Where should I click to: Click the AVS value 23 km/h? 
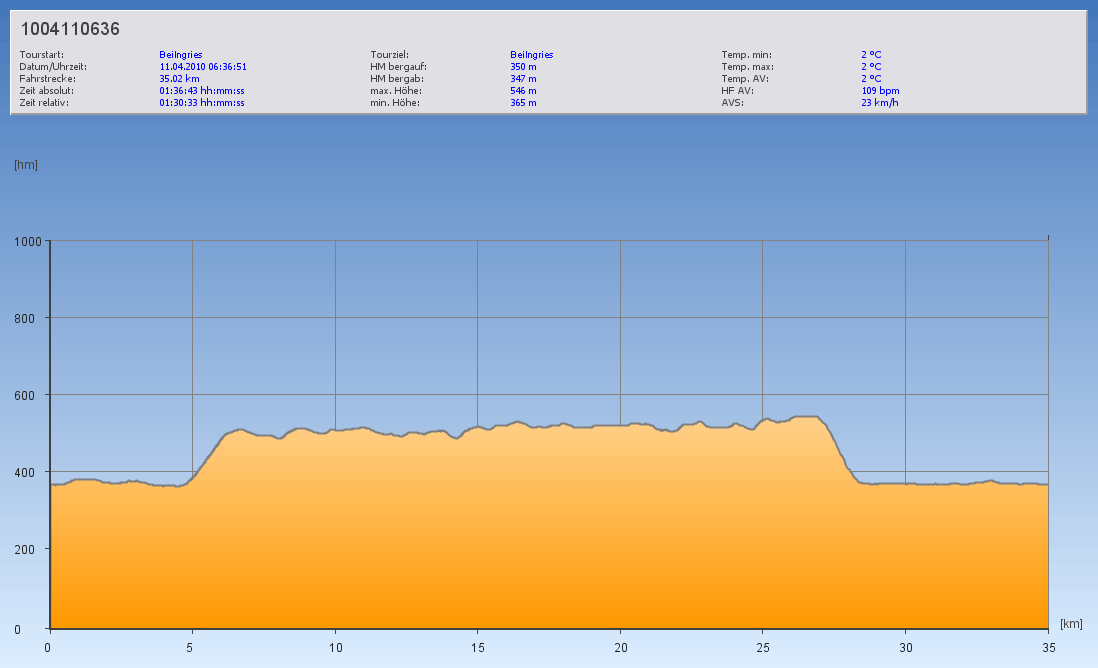pos(878,102)
